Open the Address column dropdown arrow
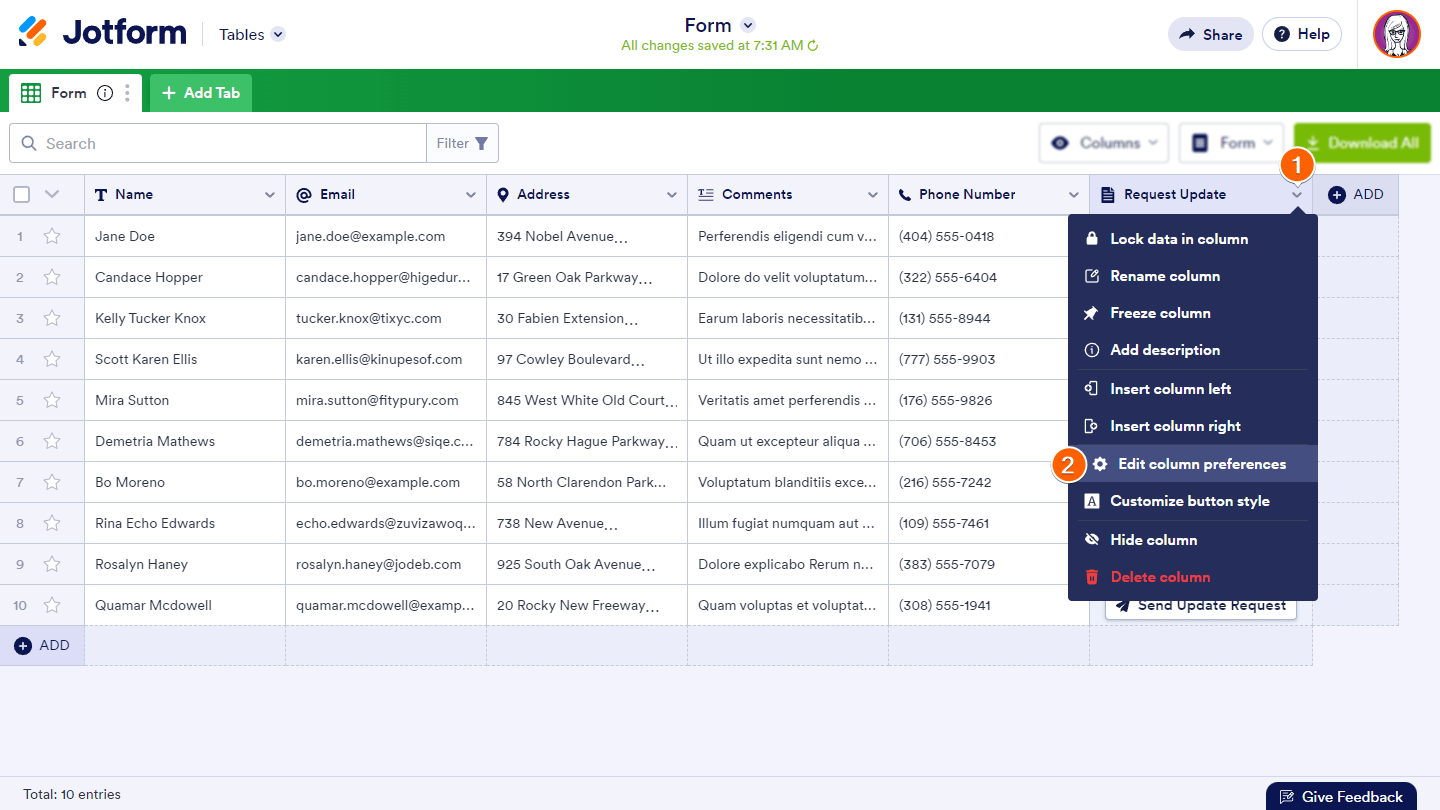This screenshot has height=810, width=1440. click(x=671, y=195)
